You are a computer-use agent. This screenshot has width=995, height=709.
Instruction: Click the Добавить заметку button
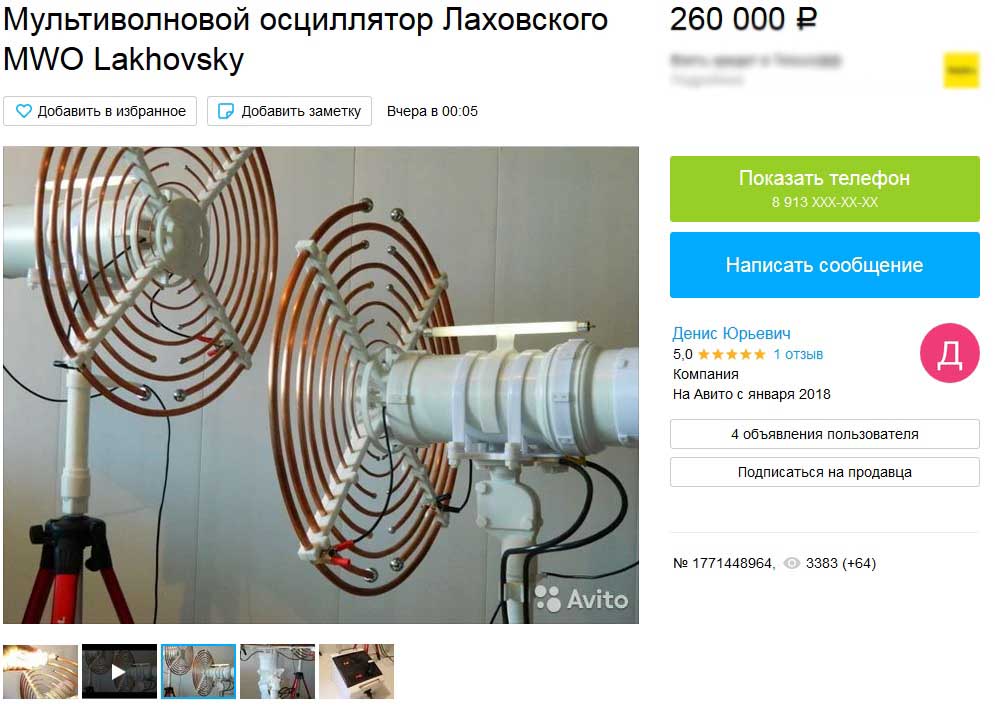pos(289,111)
